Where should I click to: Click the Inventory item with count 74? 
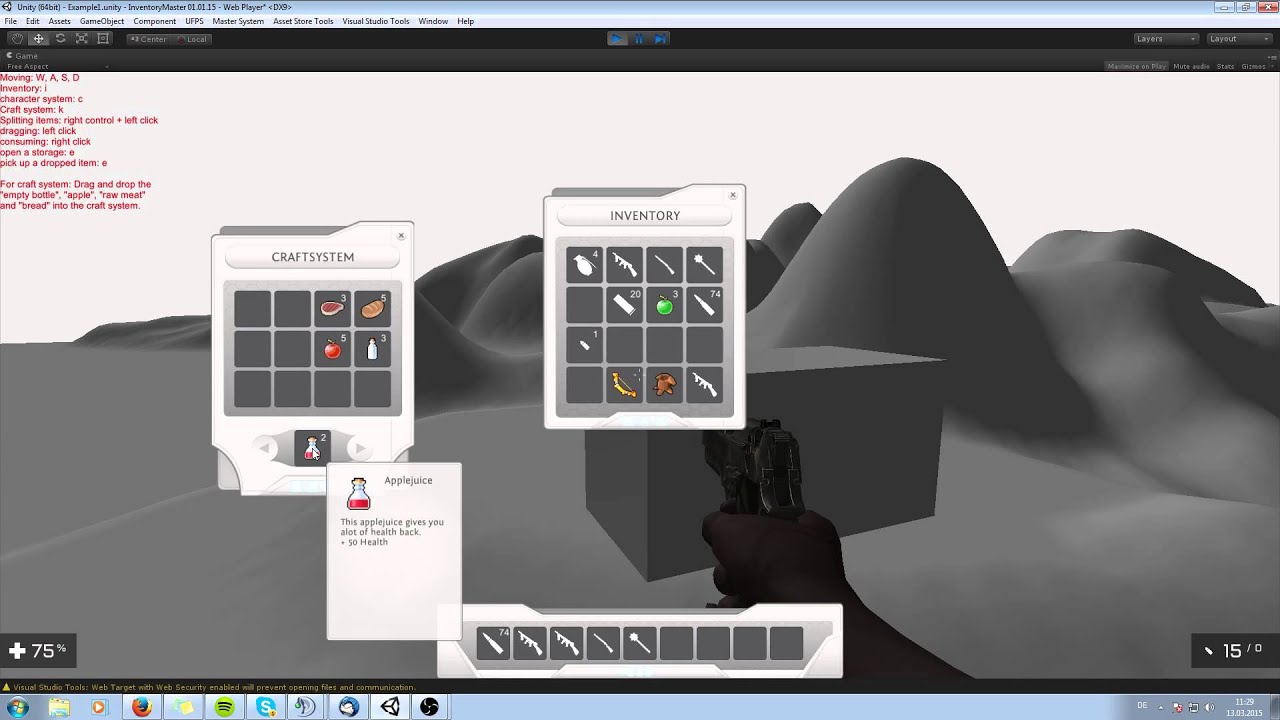704,305
